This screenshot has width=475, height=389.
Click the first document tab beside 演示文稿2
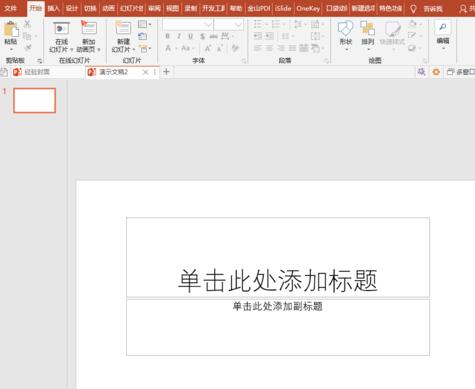(47, 72)
